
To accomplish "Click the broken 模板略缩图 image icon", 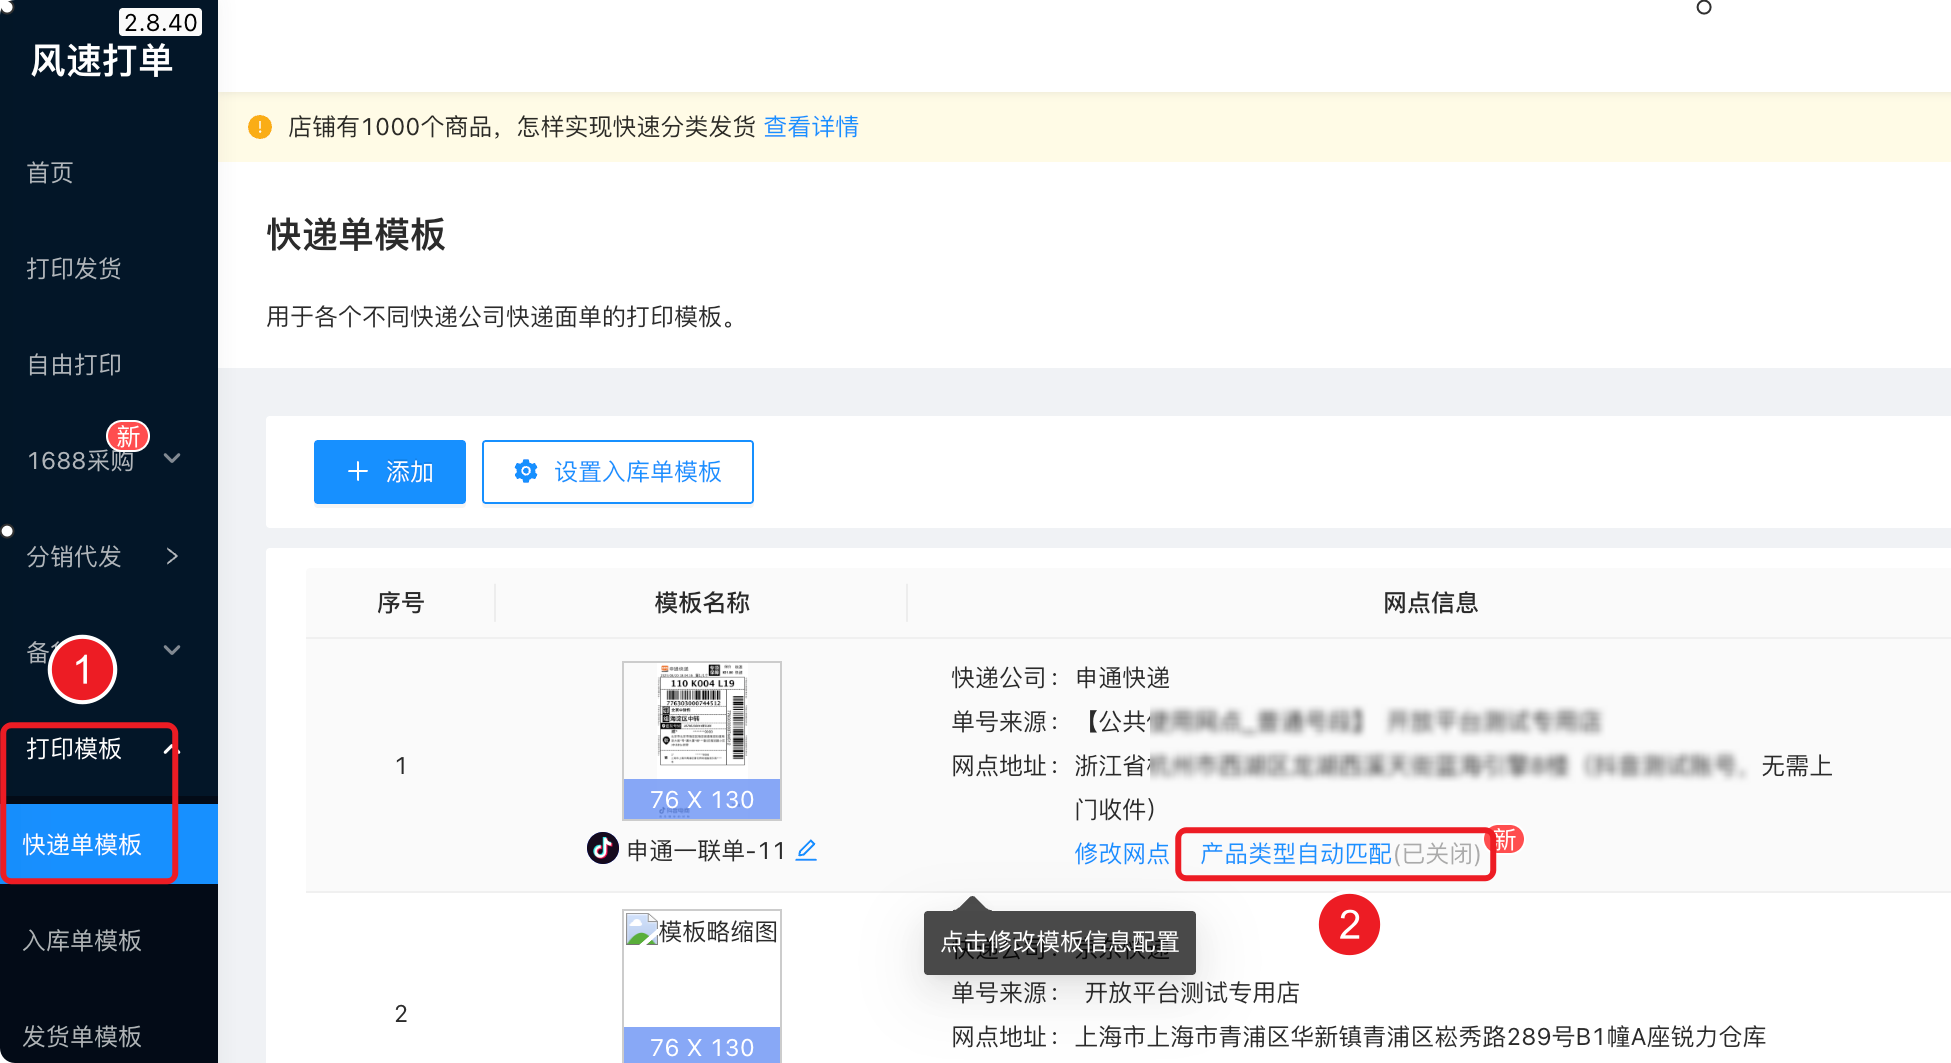I will coord(641,931).
